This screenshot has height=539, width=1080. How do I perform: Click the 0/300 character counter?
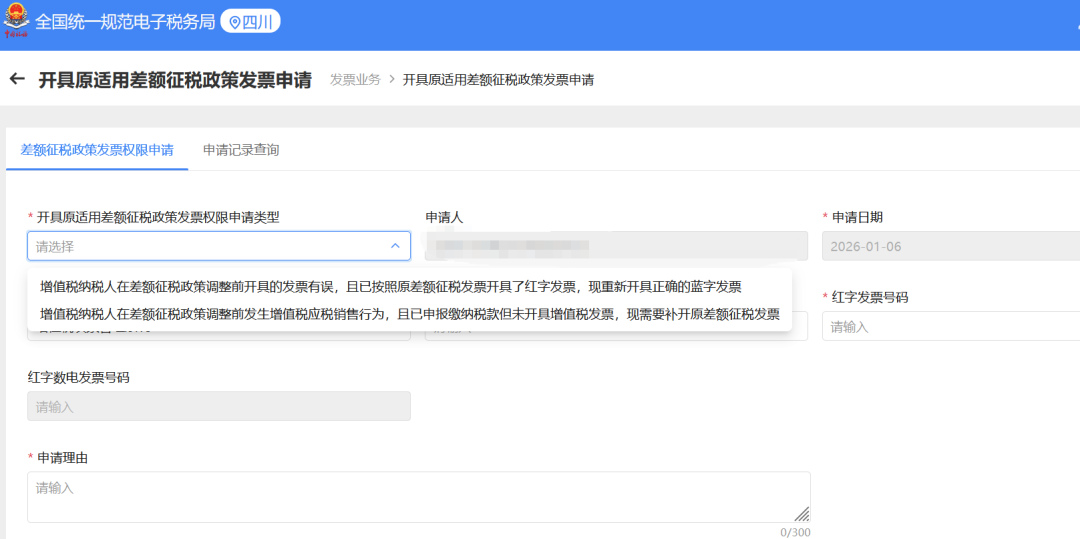795,532
